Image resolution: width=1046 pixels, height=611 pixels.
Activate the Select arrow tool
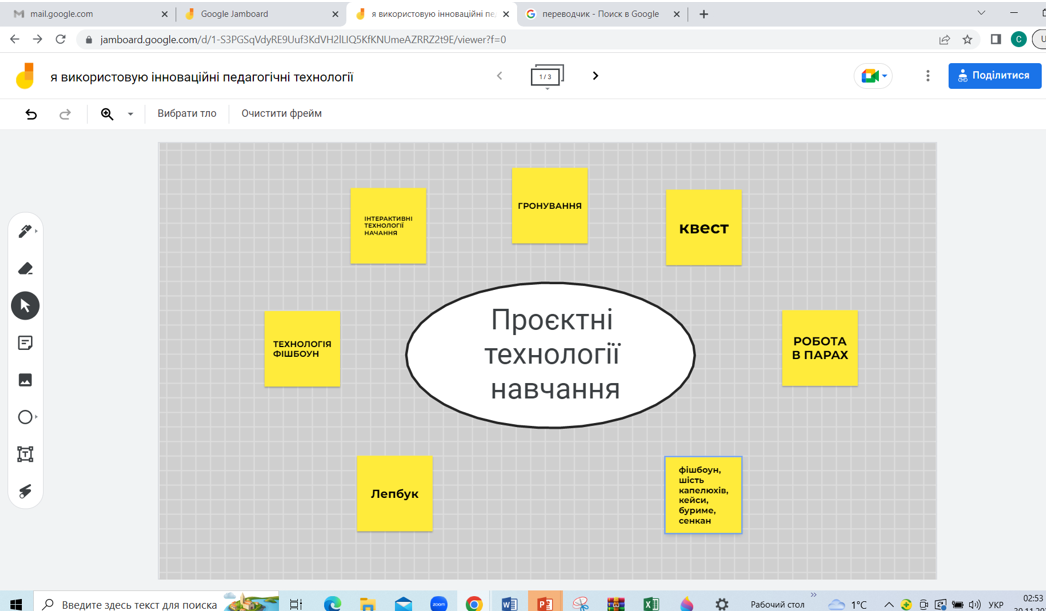tap(25, 306)
